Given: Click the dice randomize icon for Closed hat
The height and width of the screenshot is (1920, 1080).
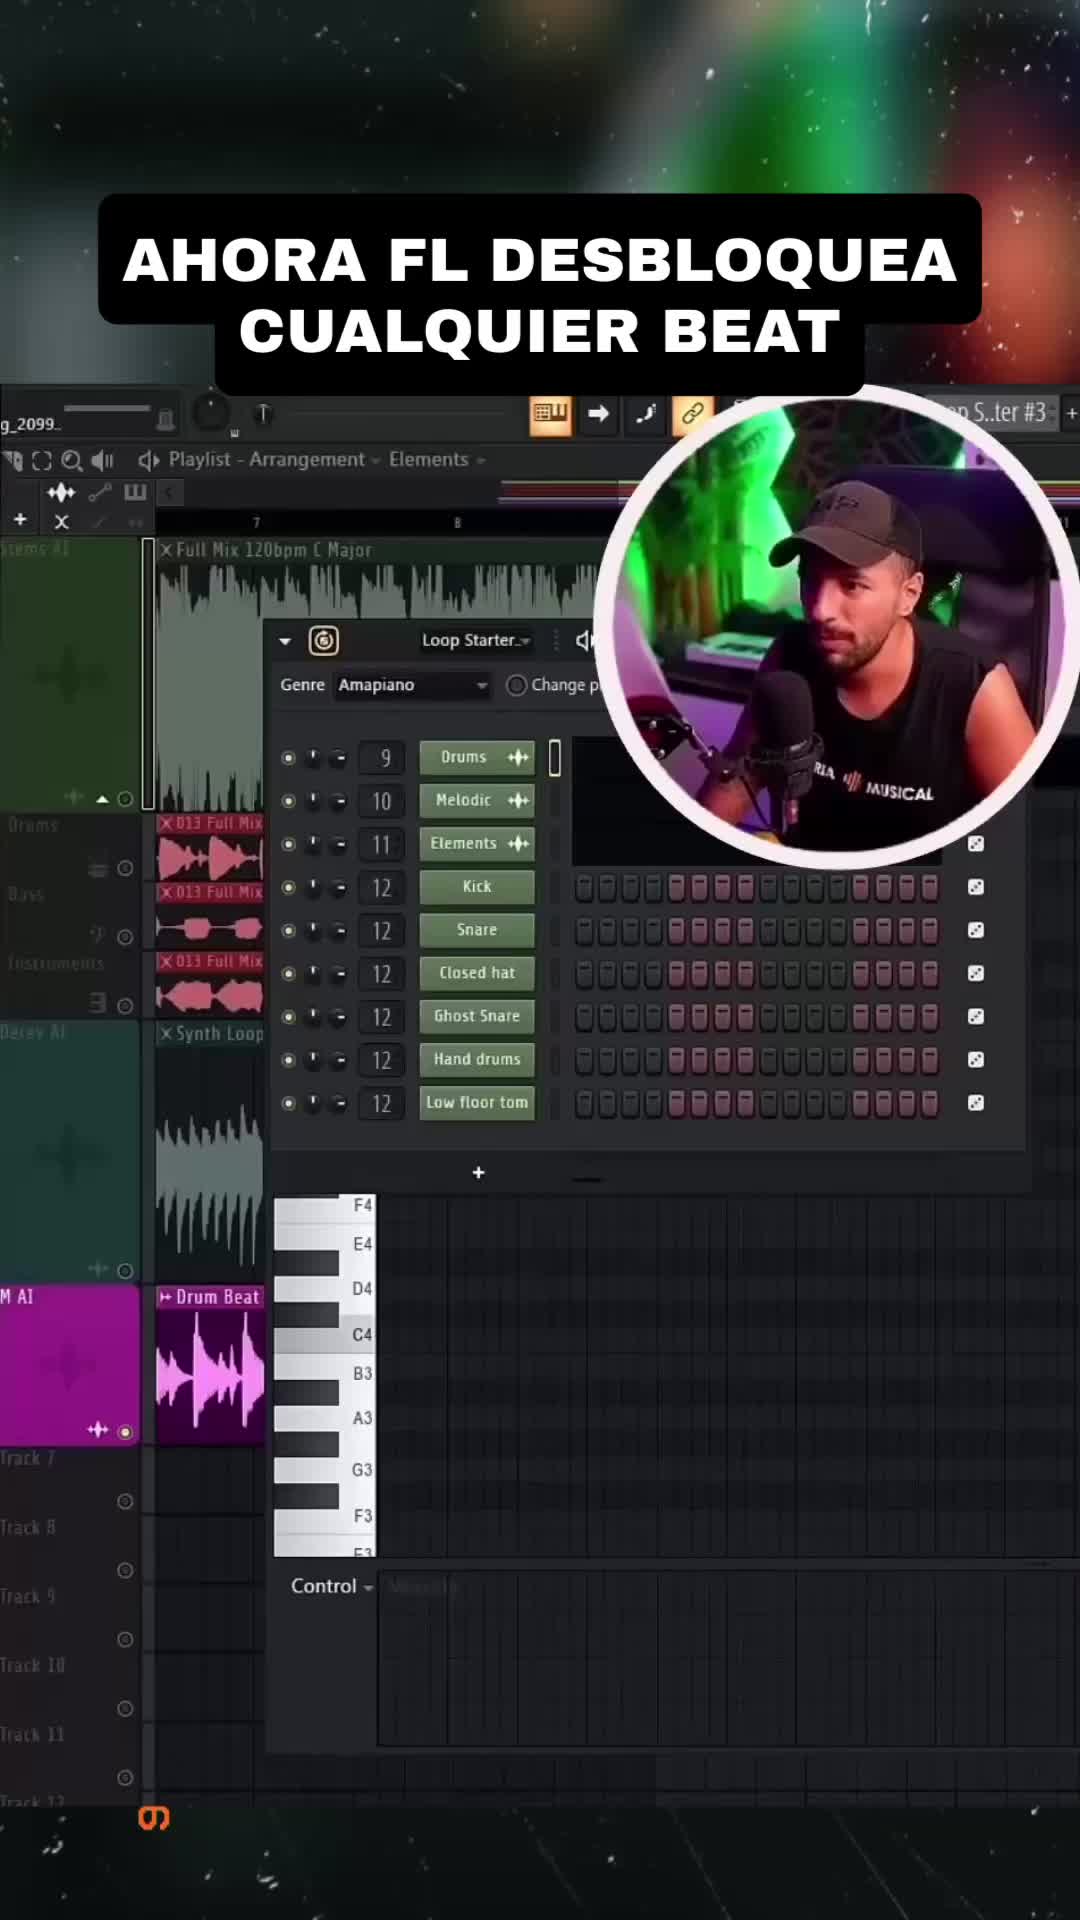Looking at the screenshot, I should [x=976, y=973].
